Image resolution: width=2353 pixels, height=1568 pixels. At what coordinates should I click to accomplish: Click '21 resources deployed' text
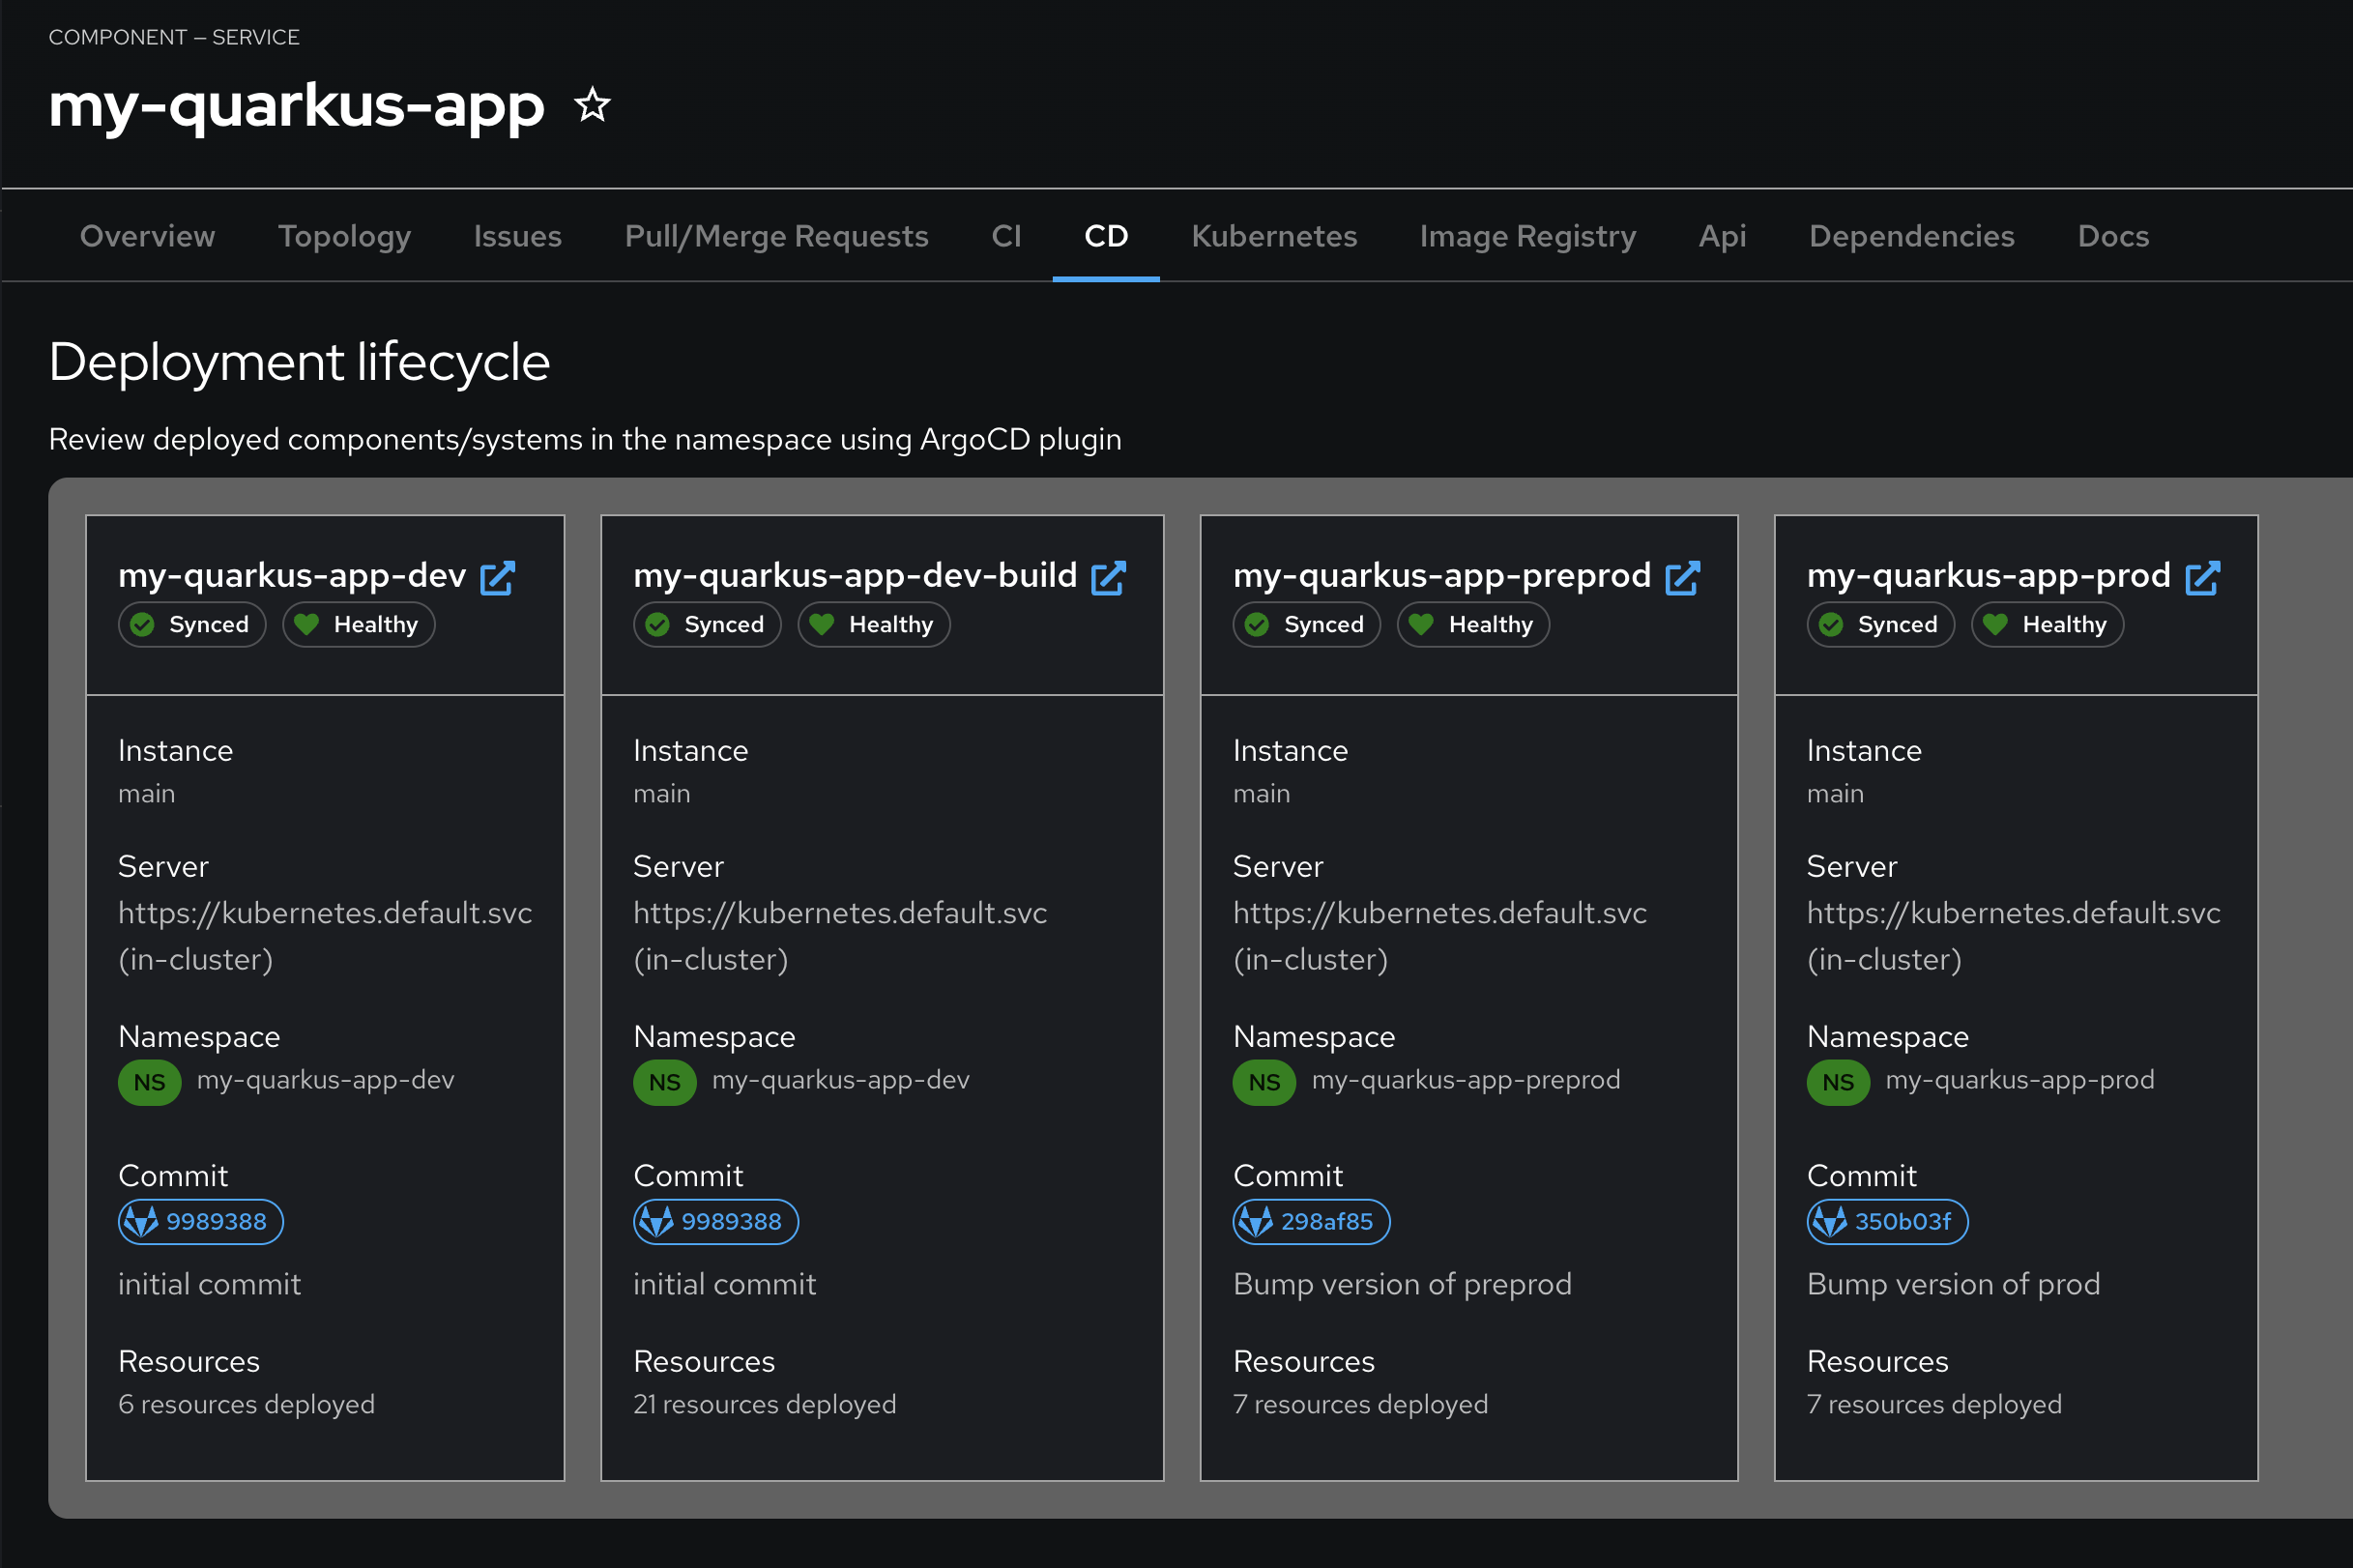click(x=765, y=1404)
